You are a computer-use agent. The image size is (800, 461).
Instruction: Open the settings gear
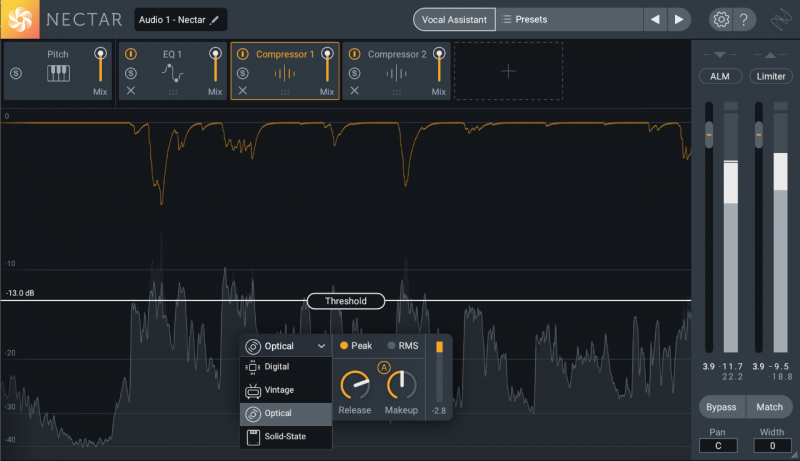pyautogui.click(x=721, y=19)
